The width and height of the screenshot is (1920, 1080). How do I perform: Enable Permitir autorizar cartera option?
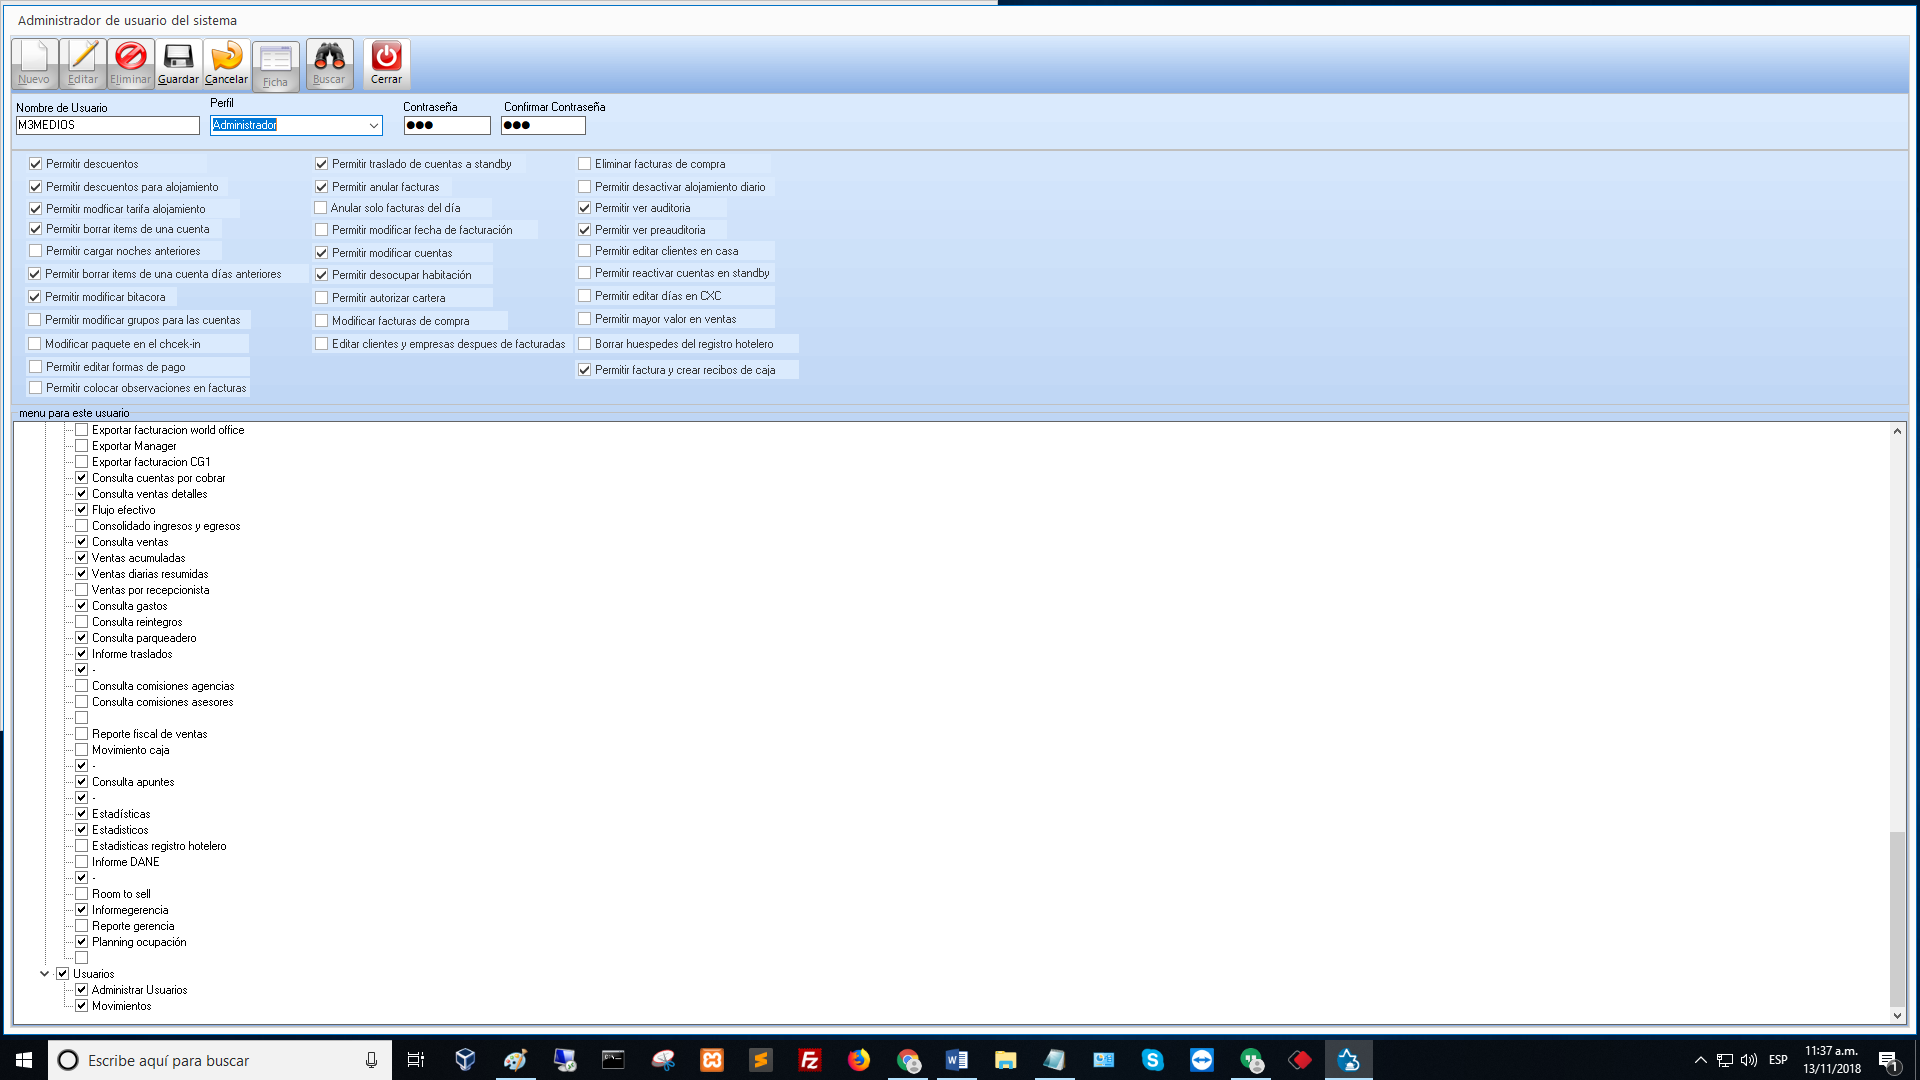[322, 298]
